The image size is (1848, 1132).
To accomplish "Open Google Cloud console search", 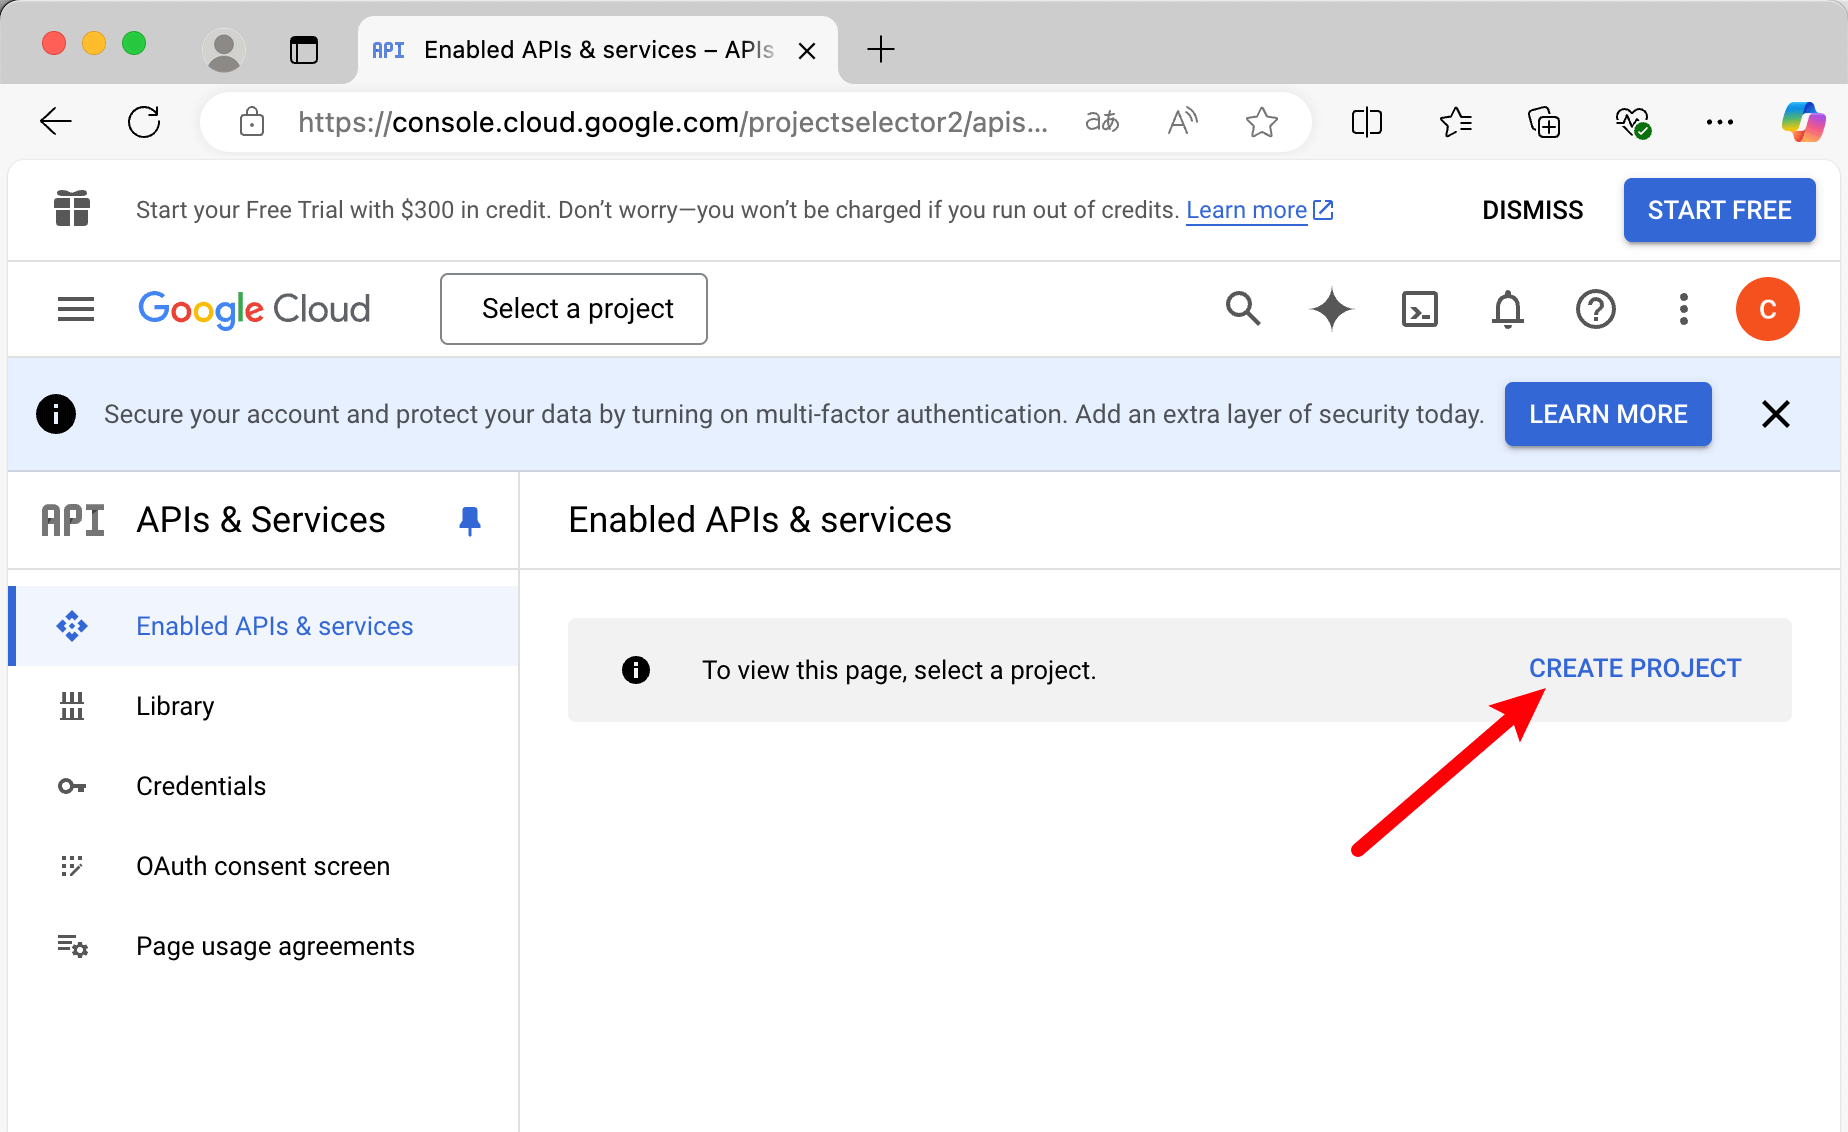I will (1243, 309).
